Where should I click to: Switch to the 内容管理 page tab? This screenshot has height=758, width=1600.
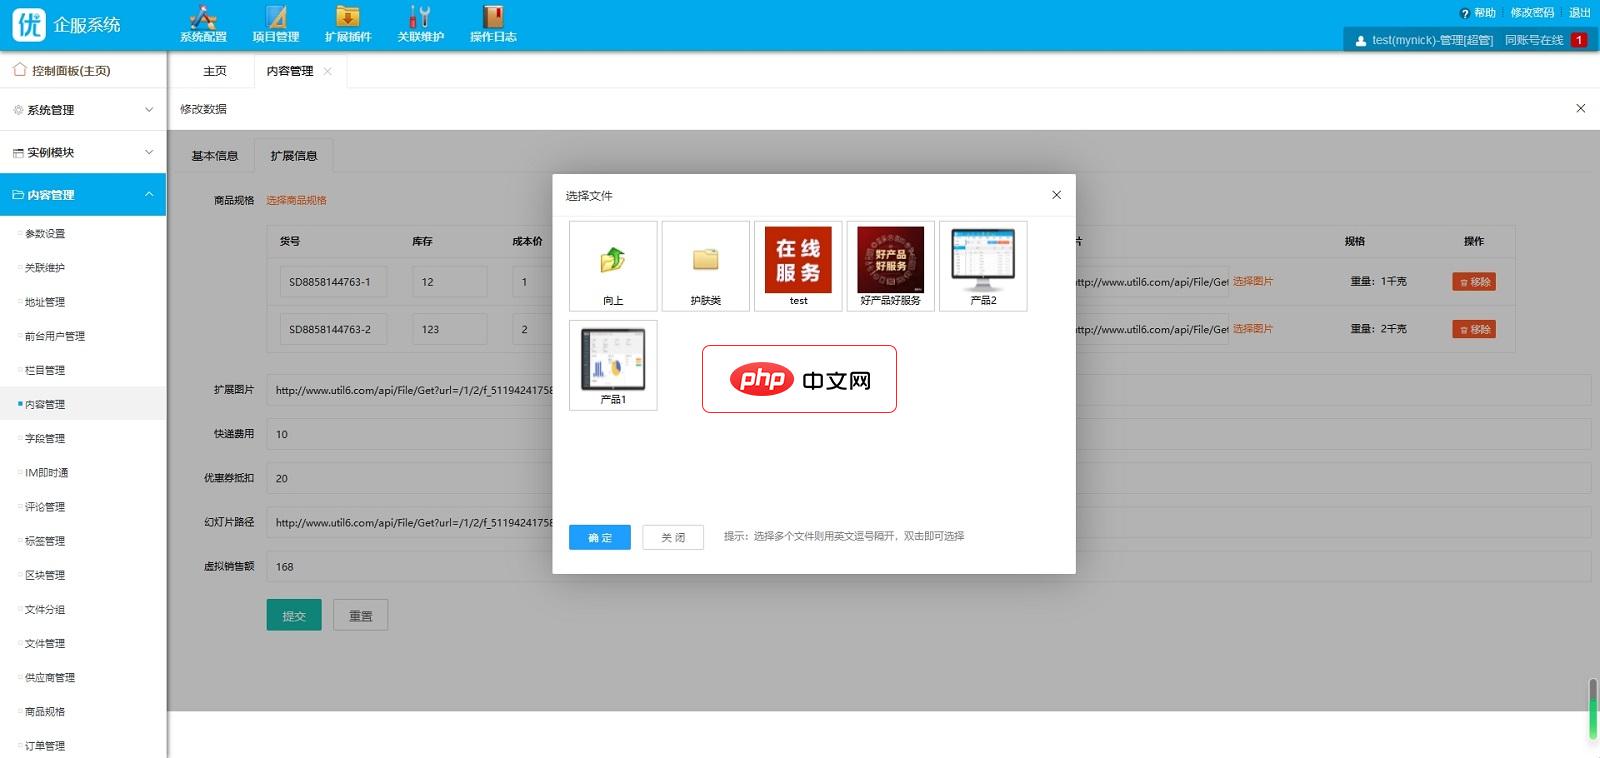click(290, 71)
